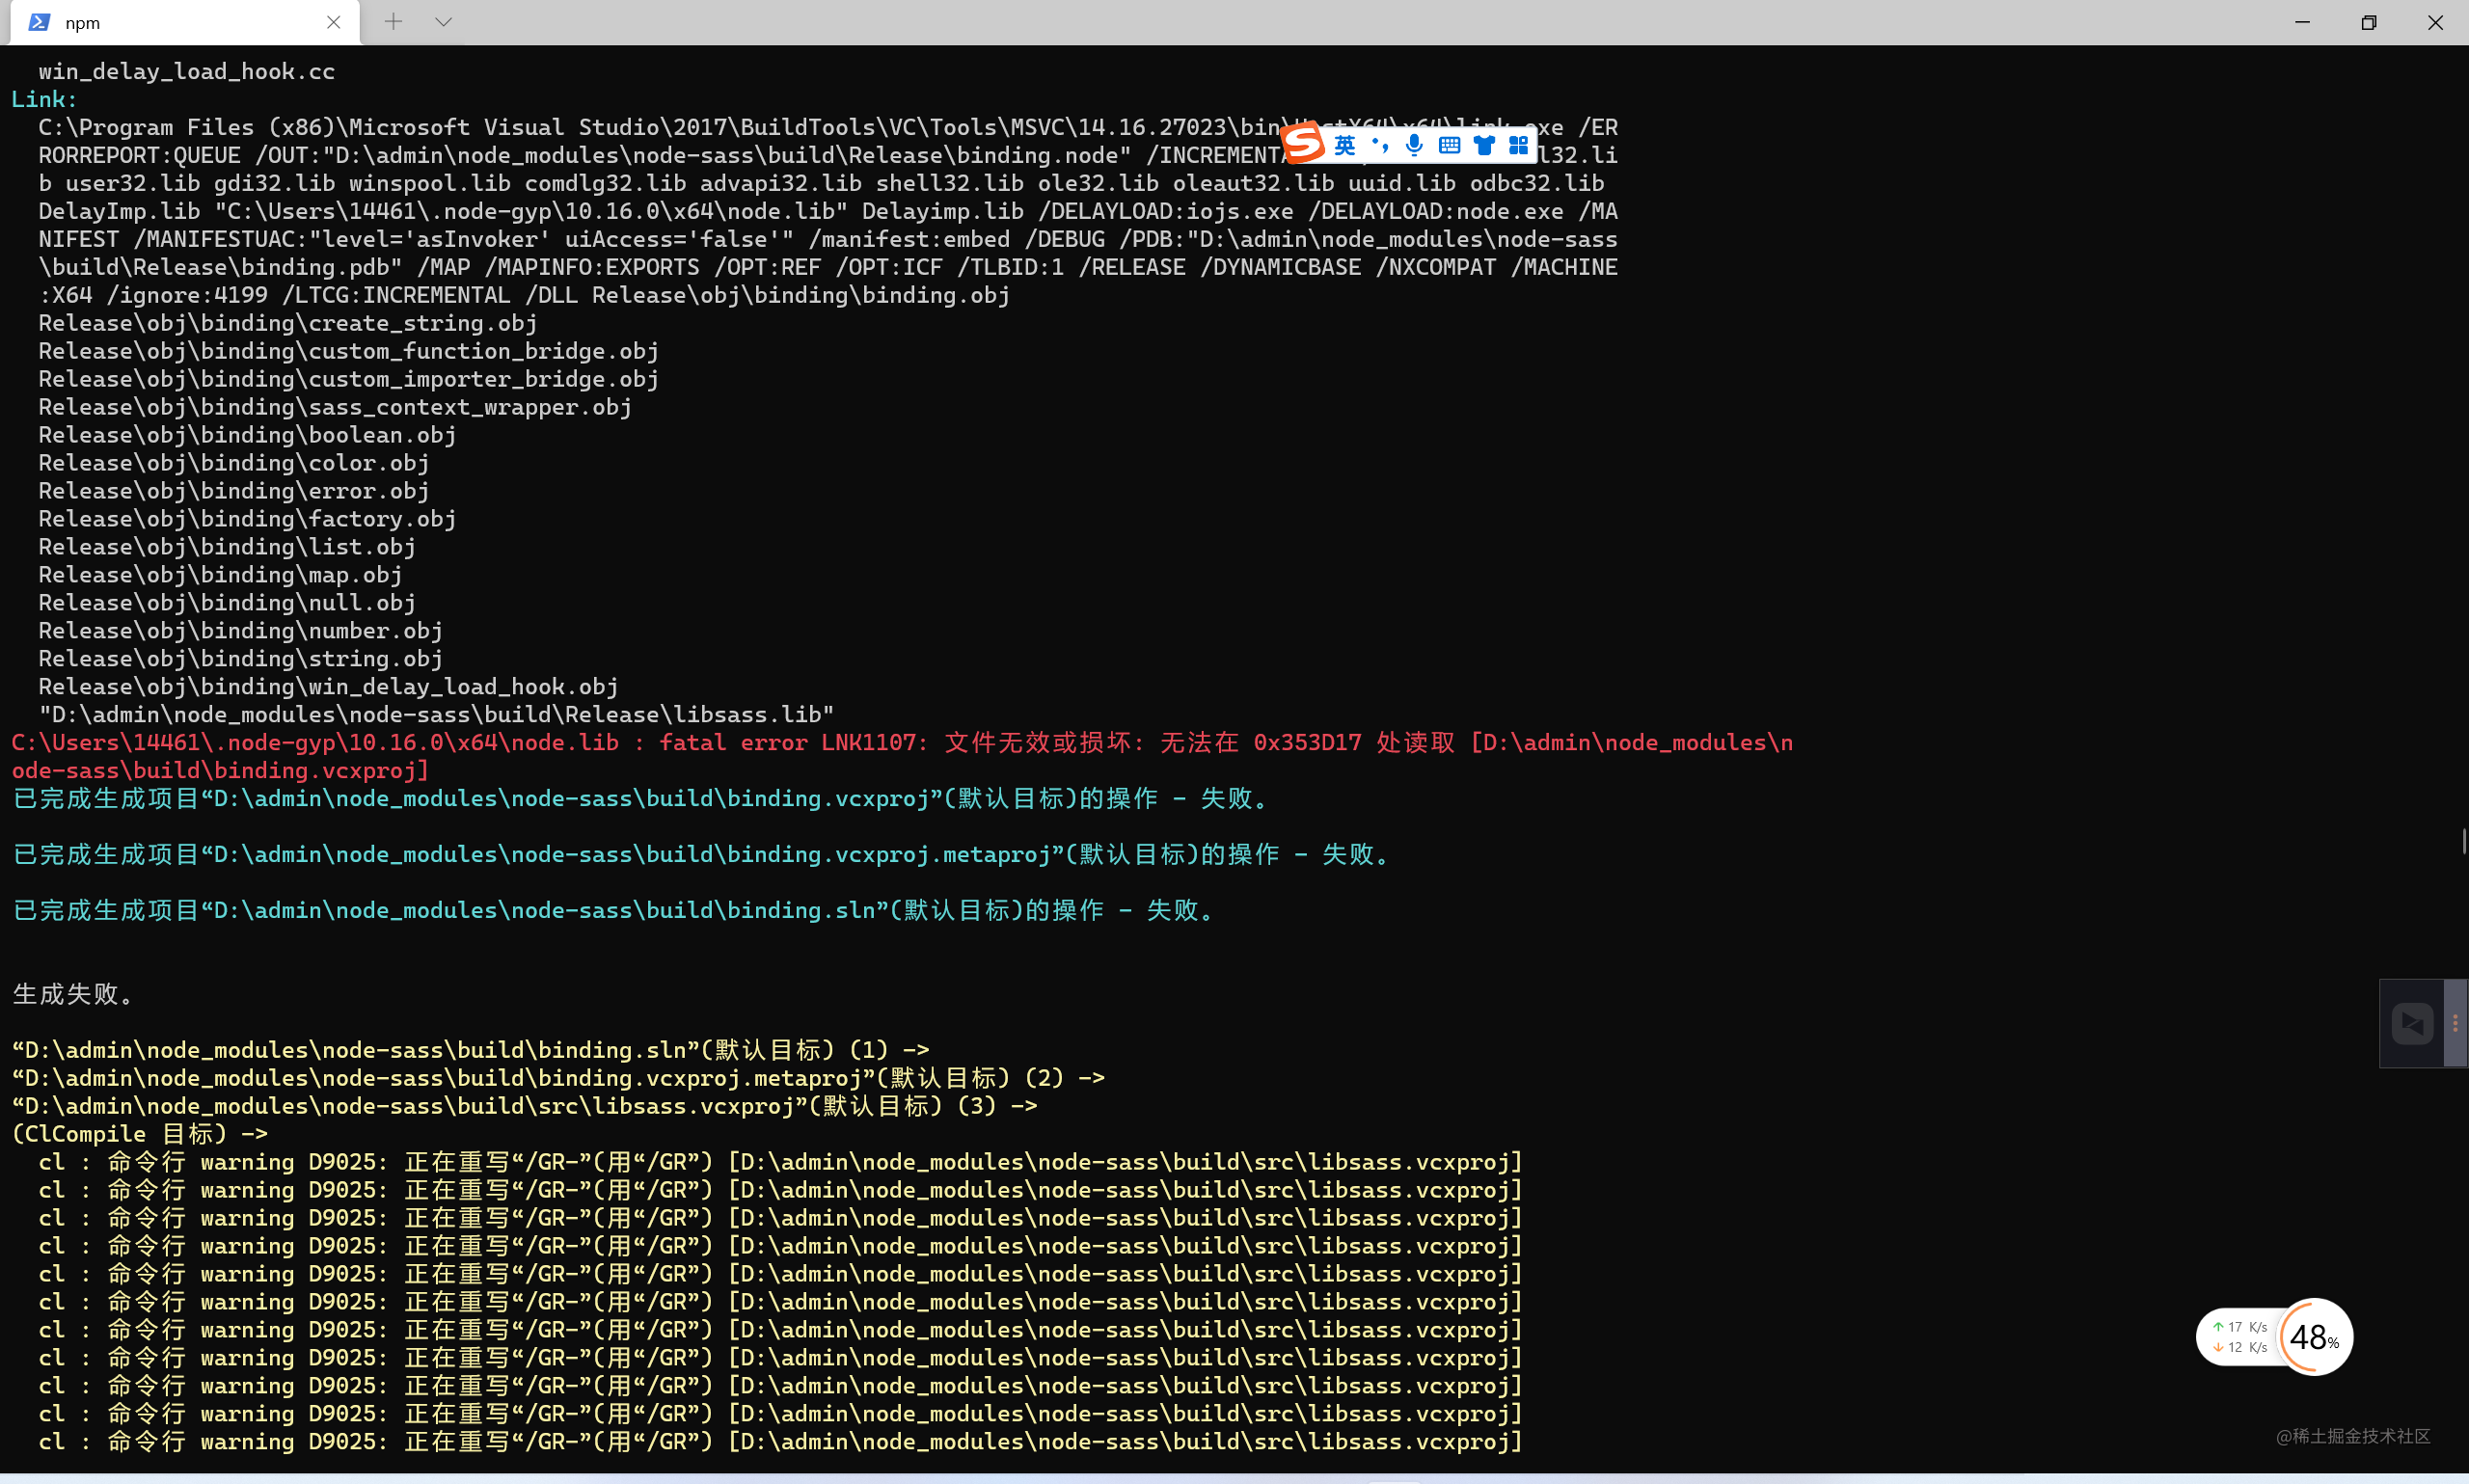The height and width of the screenshot is (1484, 2469).
Task: Open Sogou skin shop shirt icon
Action: 1484,146
